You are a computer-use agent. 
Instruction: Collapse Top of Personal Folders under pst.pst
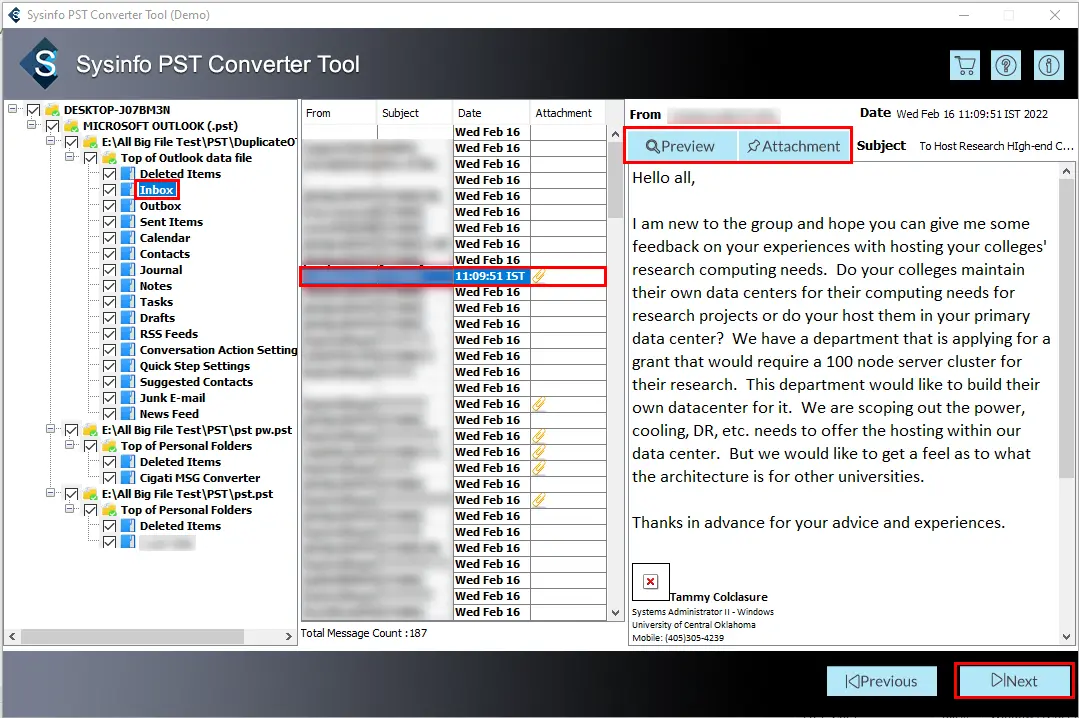[70, 509]
